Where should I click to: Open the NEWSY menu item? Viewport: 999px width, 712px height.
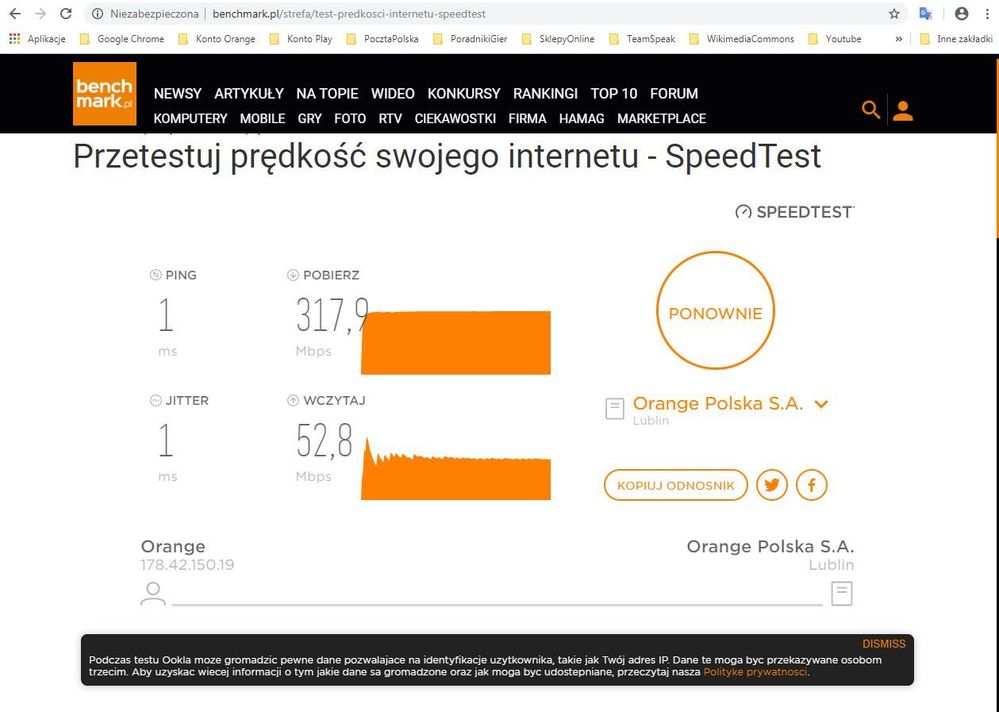point(177,93)
